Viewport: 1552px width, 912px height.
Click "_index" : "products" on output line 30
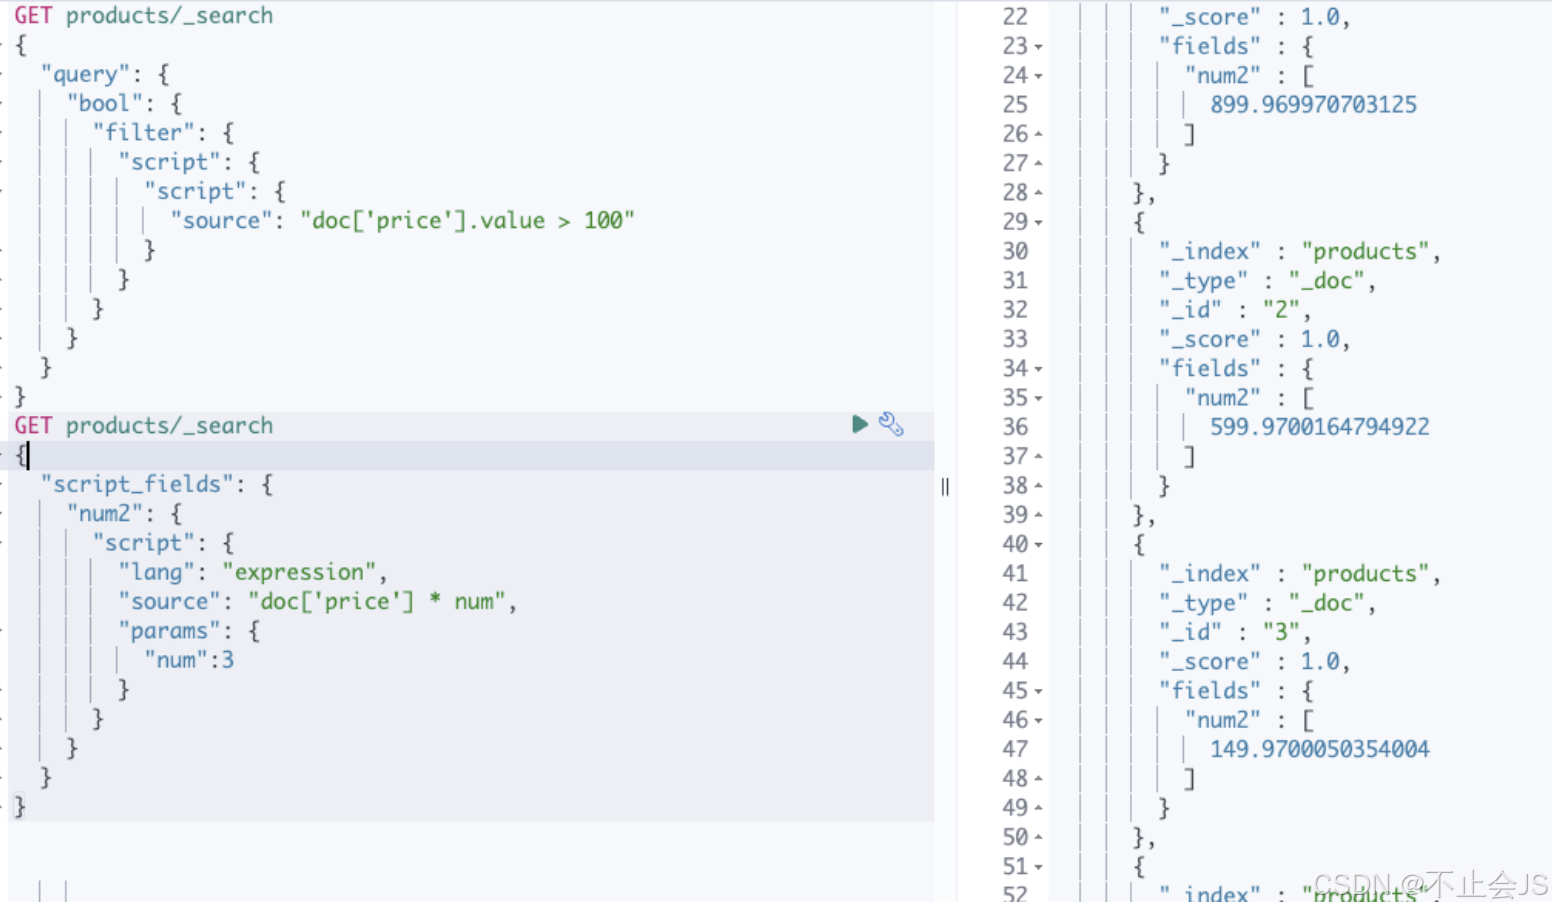(x=1299, y=251)
